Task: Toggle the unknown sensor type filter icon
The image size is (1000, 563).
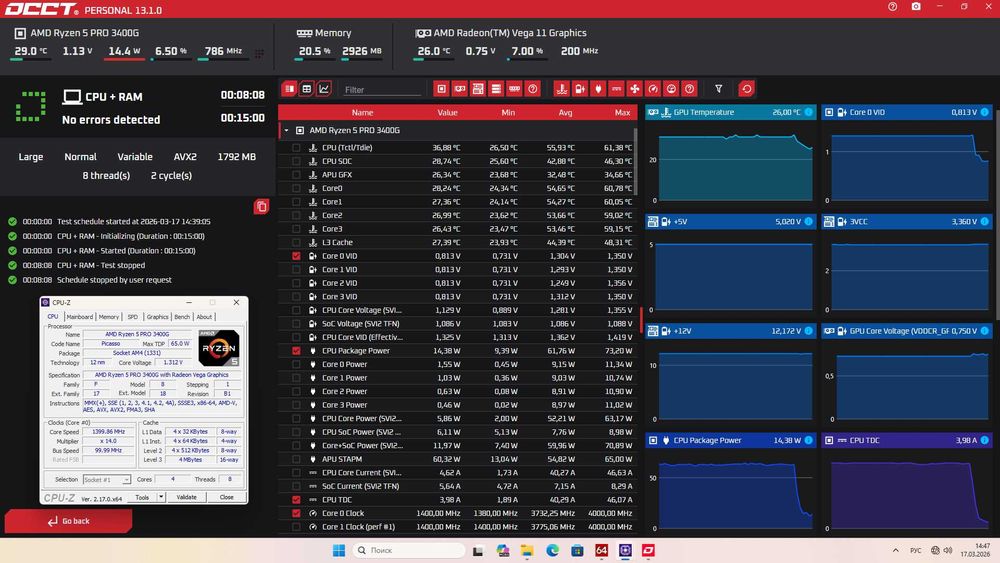Action: click(x=689, y=89)
